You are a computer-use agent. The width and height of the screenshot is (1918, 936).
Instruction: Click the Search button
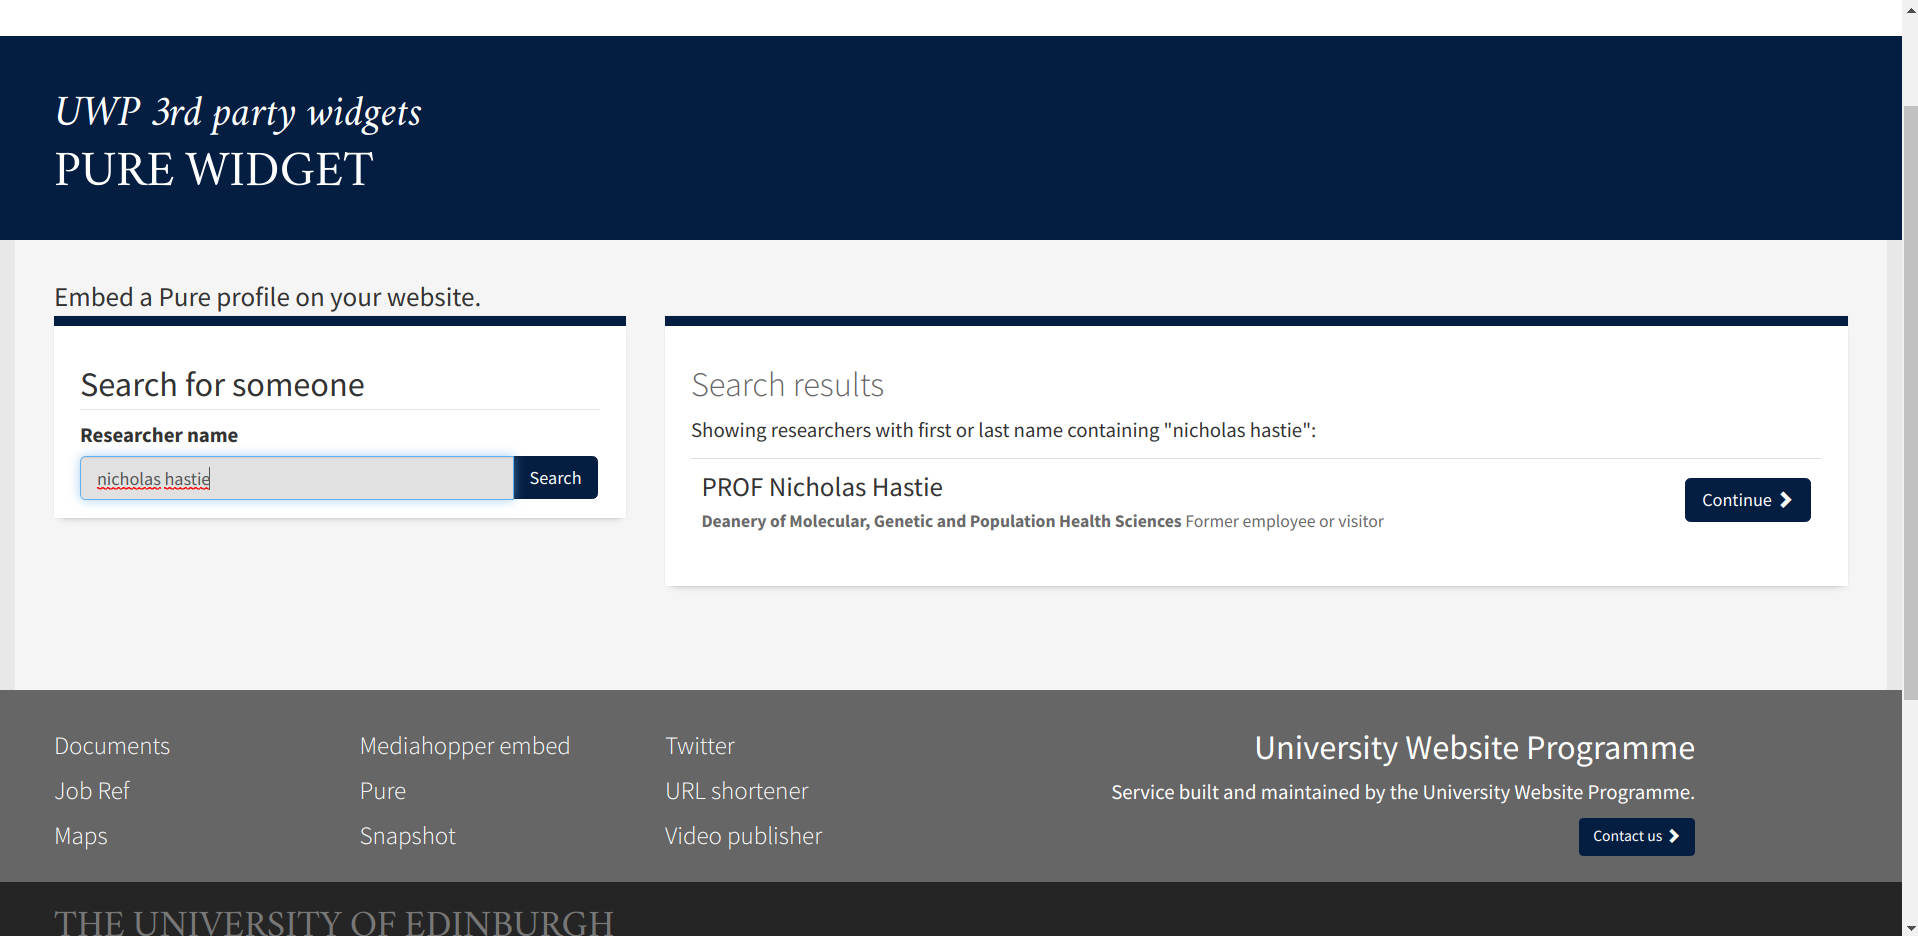point(555,478)
